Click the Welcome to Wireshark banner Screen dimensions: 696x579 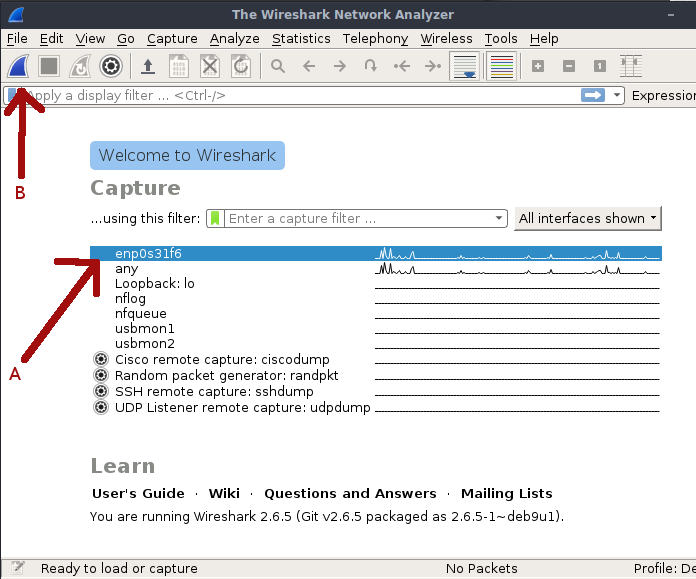coord(187,155)
